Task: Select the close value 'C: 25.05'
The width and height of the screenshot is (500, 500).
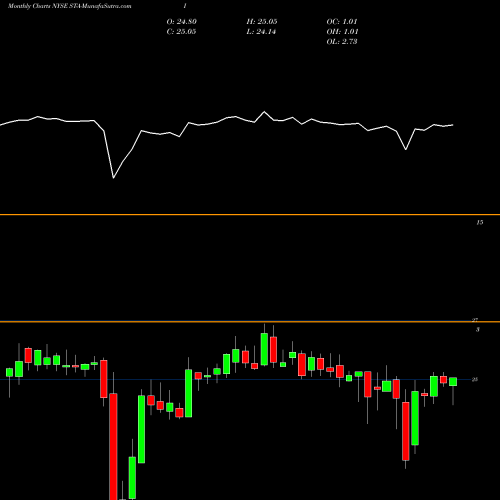Action: coord(181,32)
